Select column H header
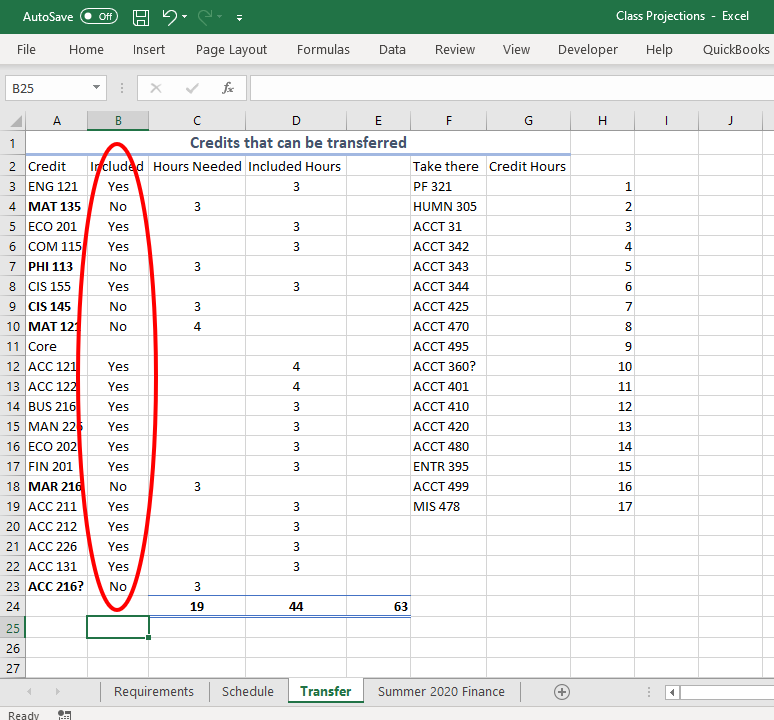The image size is (774, 720). click(602, 121)
